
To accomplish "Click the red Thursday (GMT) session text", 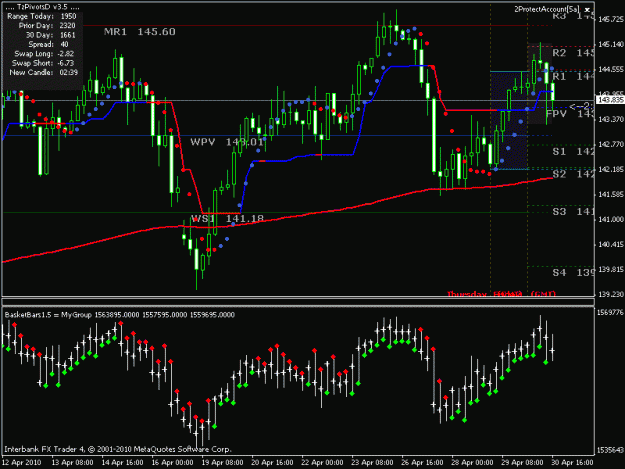I will tap(501, 294).
